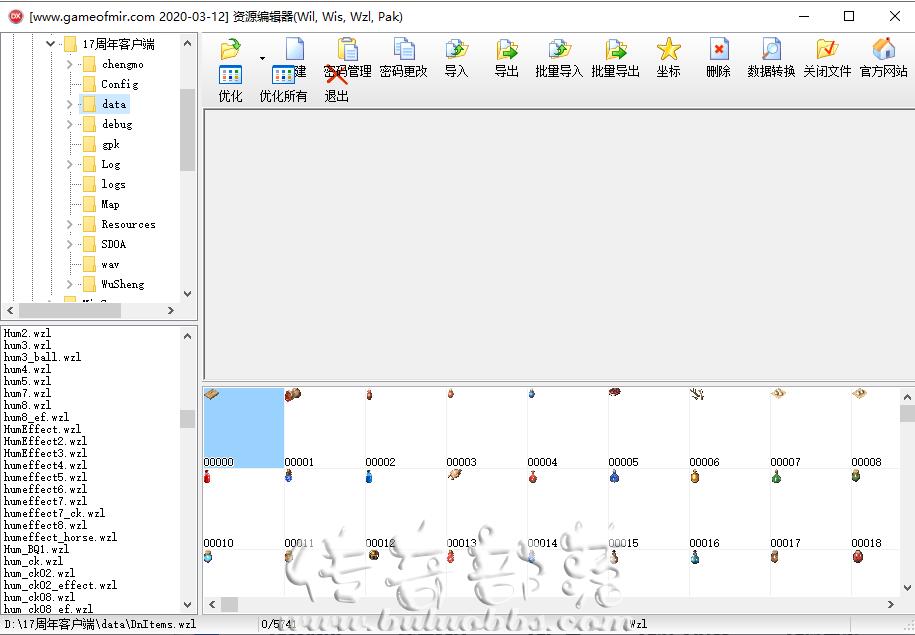Image resolution: width=915 pixels, height=635 pixels.
Task: Expand the debug folder
Action: click(x=69, y=124)
